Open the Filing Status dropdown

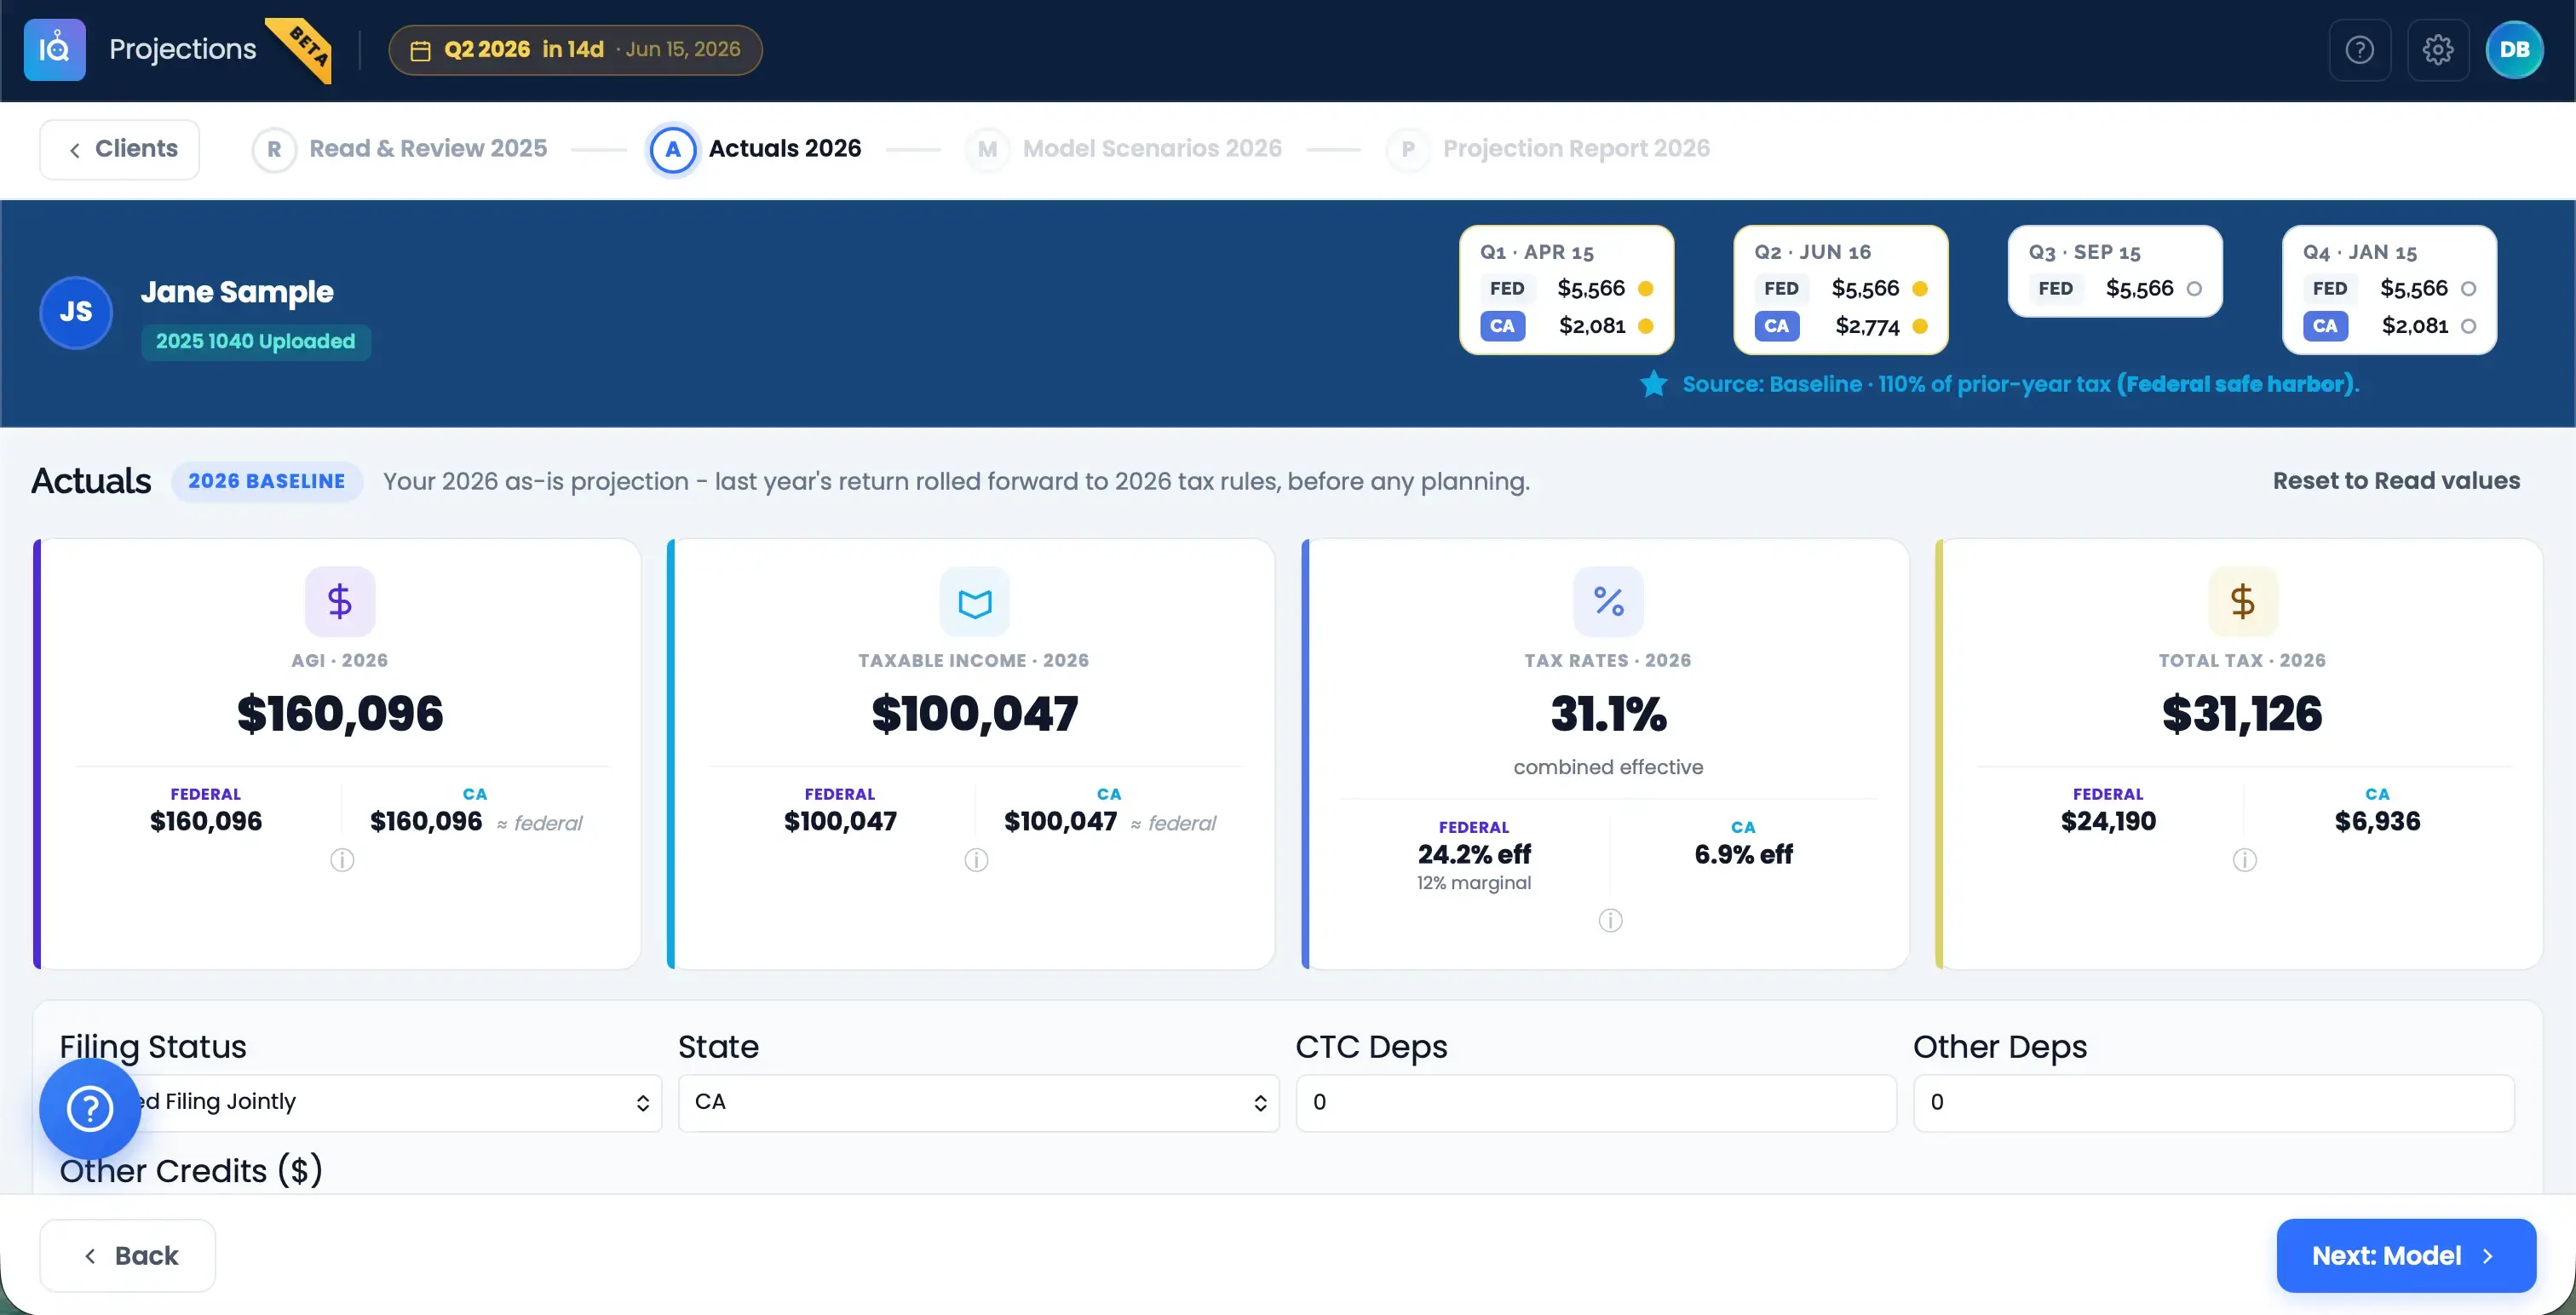(x=360, y=1102)
